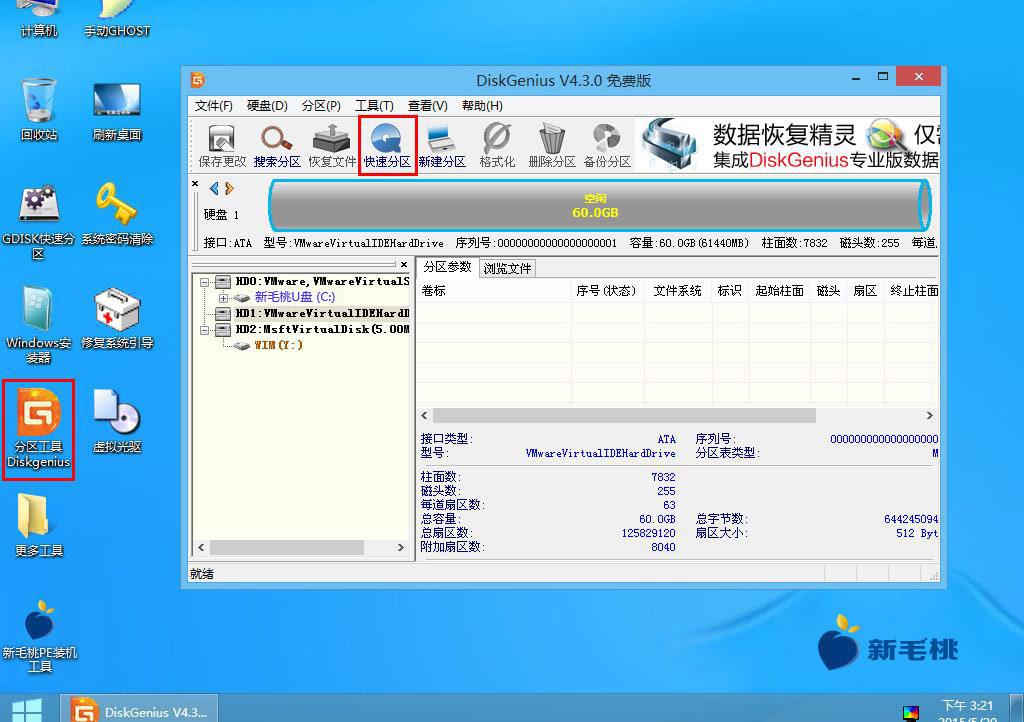The height and width of the screenshot is (722, 1024).
Task: Collapse the HD0 VMware disk tree node
Action: pyautogui.click(x=204, y=282)
